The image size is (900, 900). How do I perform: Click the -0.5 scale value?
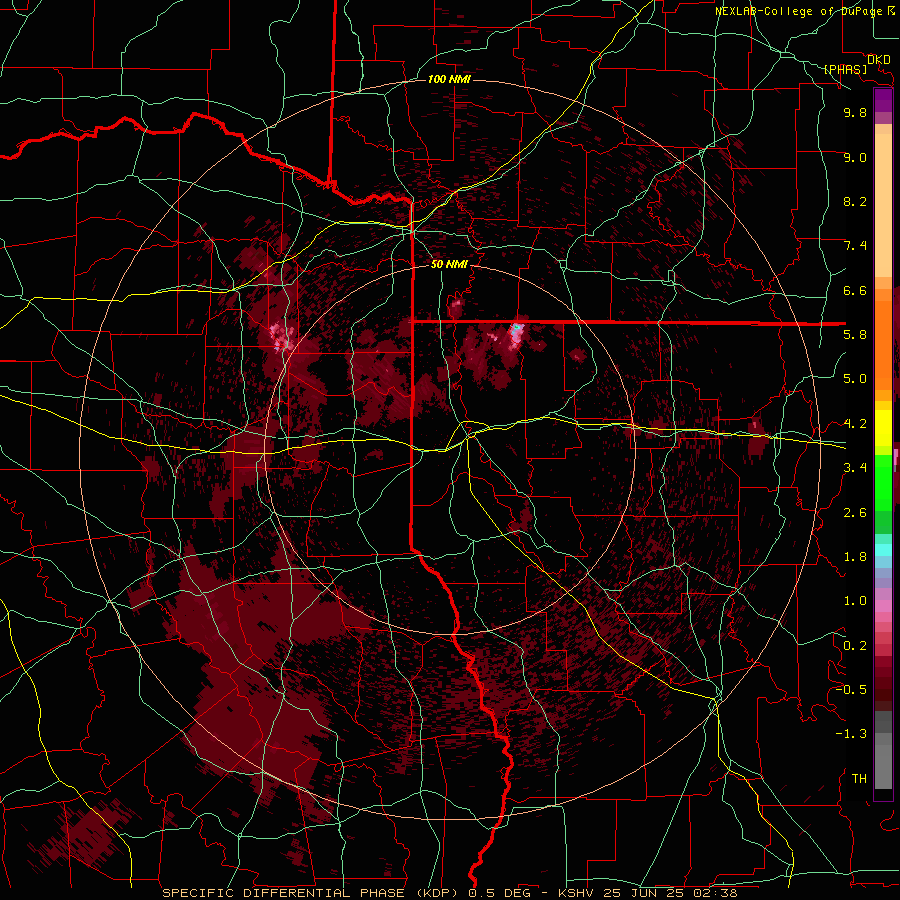[851, 690]
